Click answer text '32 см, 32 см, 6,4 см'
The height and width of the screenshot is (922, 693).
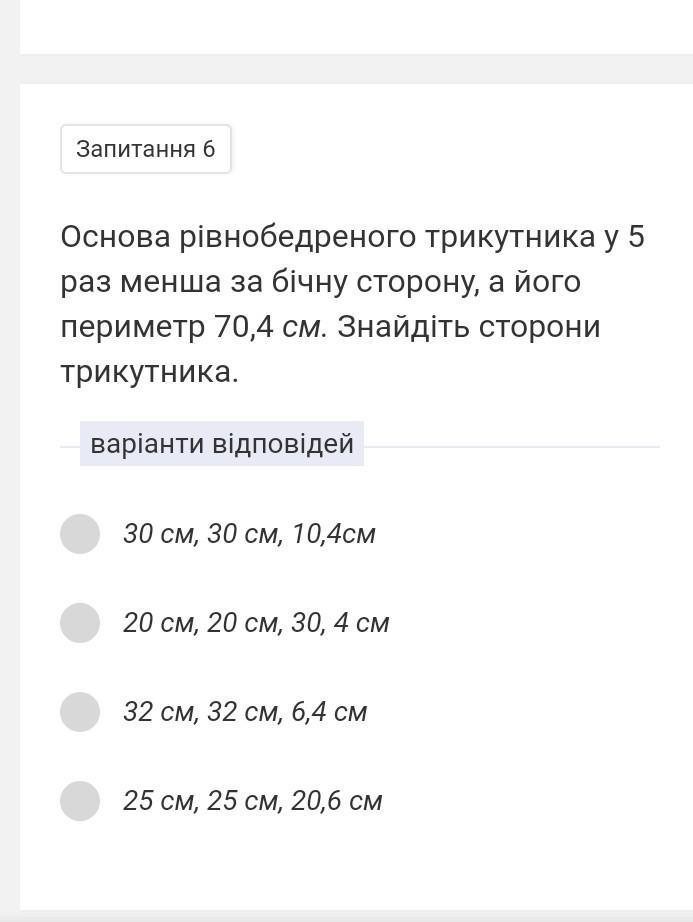[x=245, y=712]
